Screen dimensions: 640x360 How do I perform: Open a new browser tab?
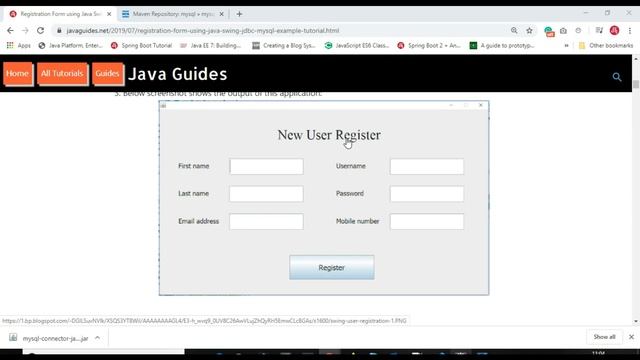click(x=239, y=14)
